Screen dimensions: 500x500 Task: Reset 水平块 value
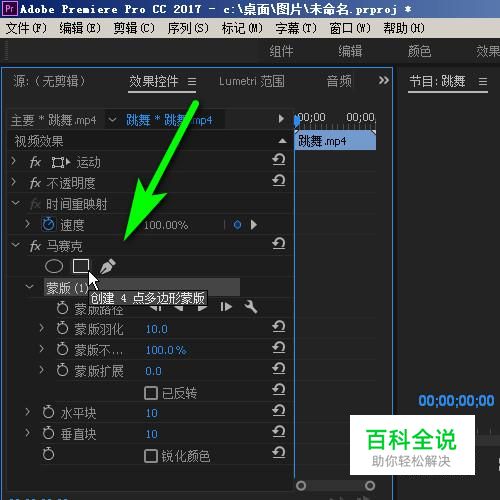pos(279,411)
